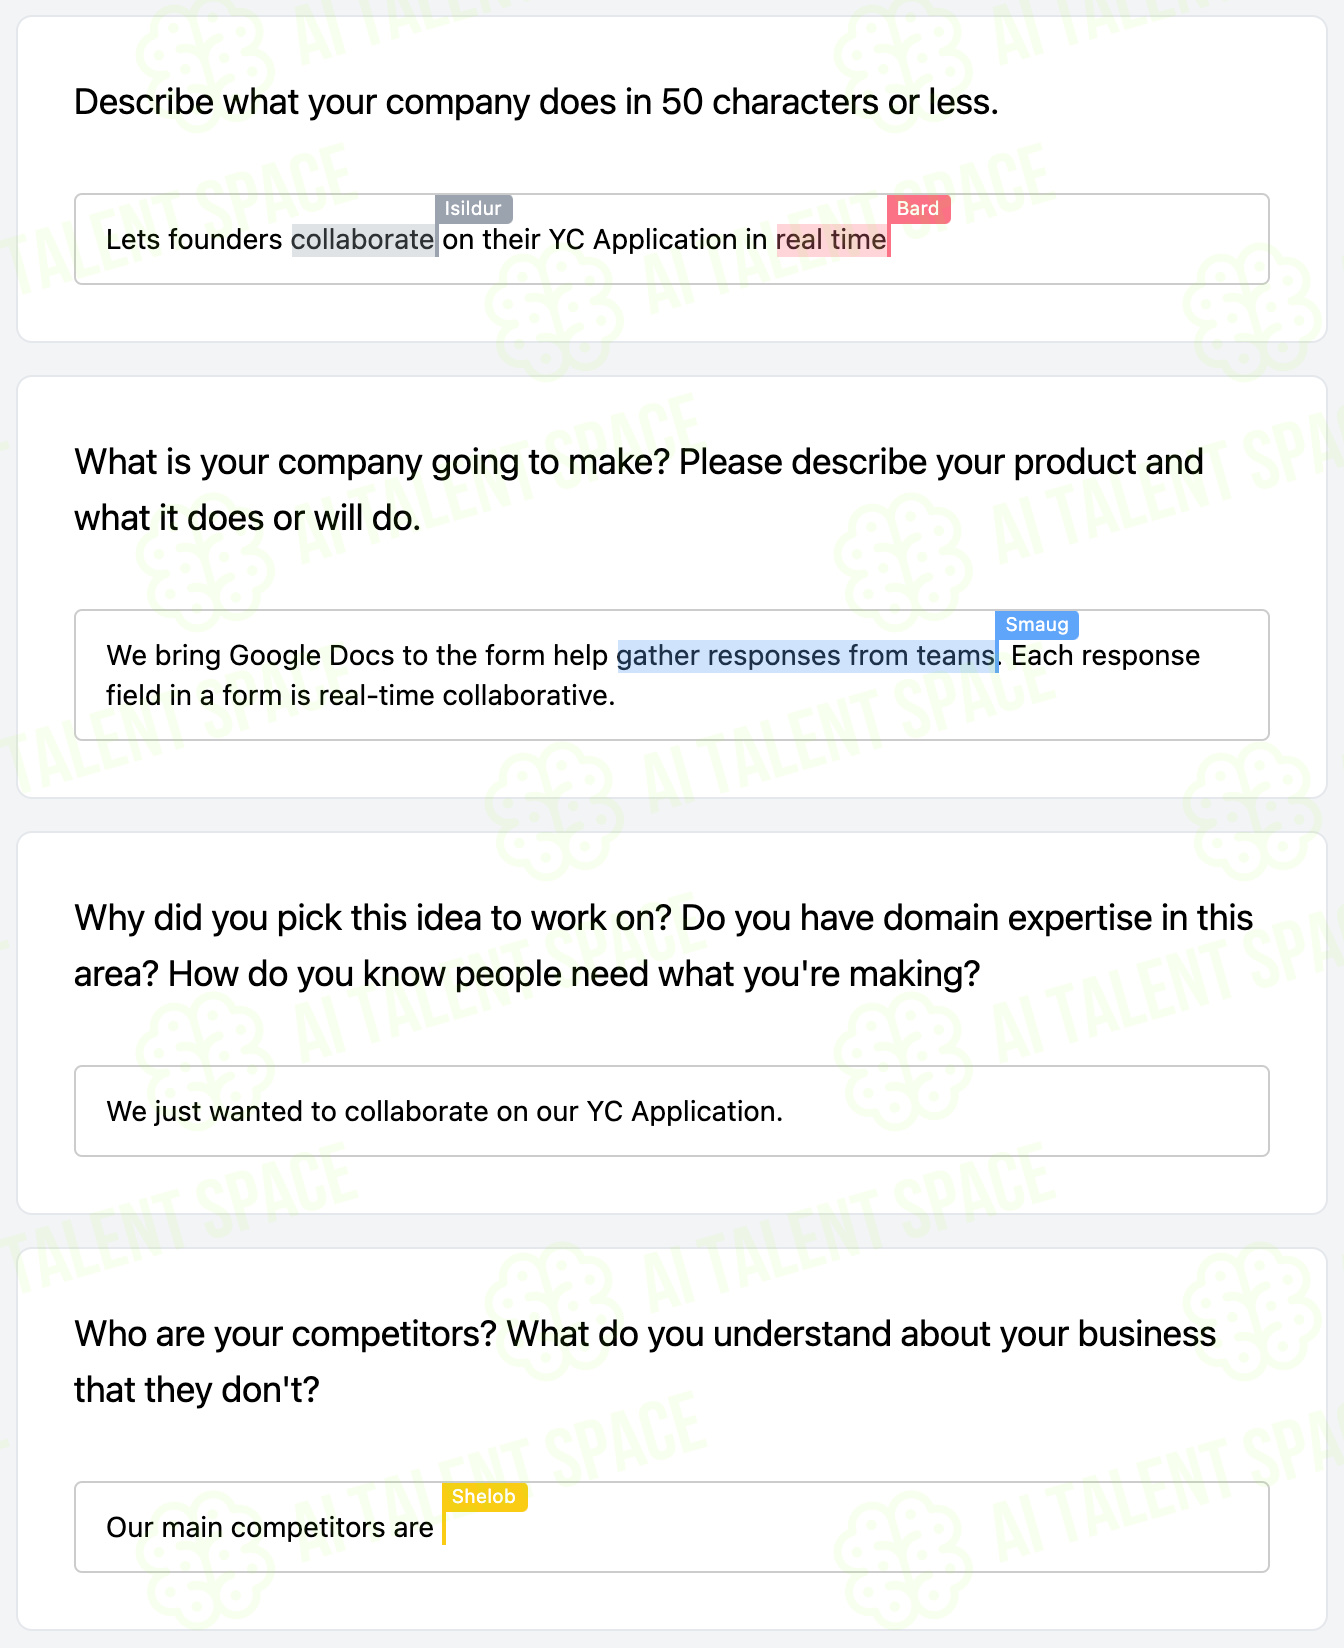Click the yellow Shelob cursor tag

[484, 1497]
